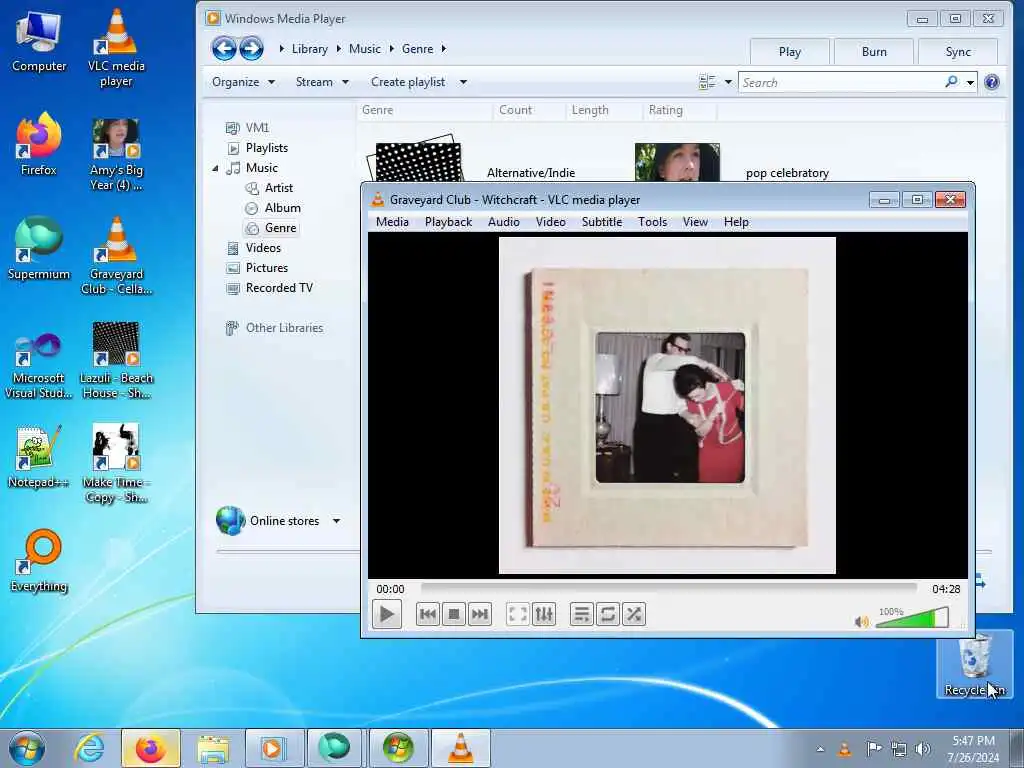Click Genre in the breadcrumb path
The width and height of the screenshot is (1024, 768).
[x=417, y=49]
